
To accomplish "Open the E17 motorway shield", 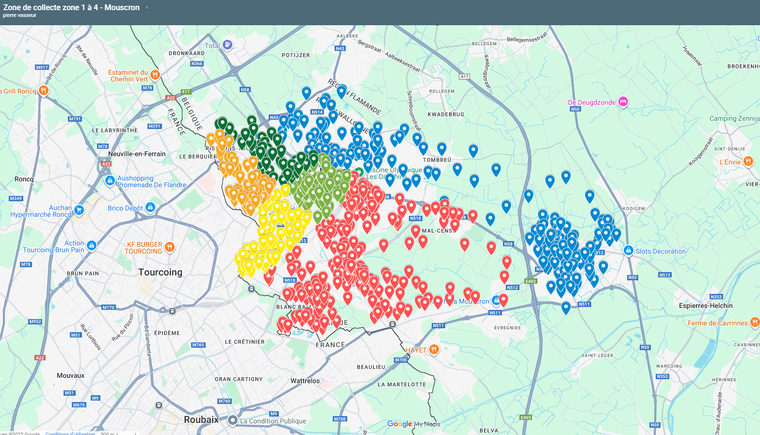I will [x=186, y=91].
